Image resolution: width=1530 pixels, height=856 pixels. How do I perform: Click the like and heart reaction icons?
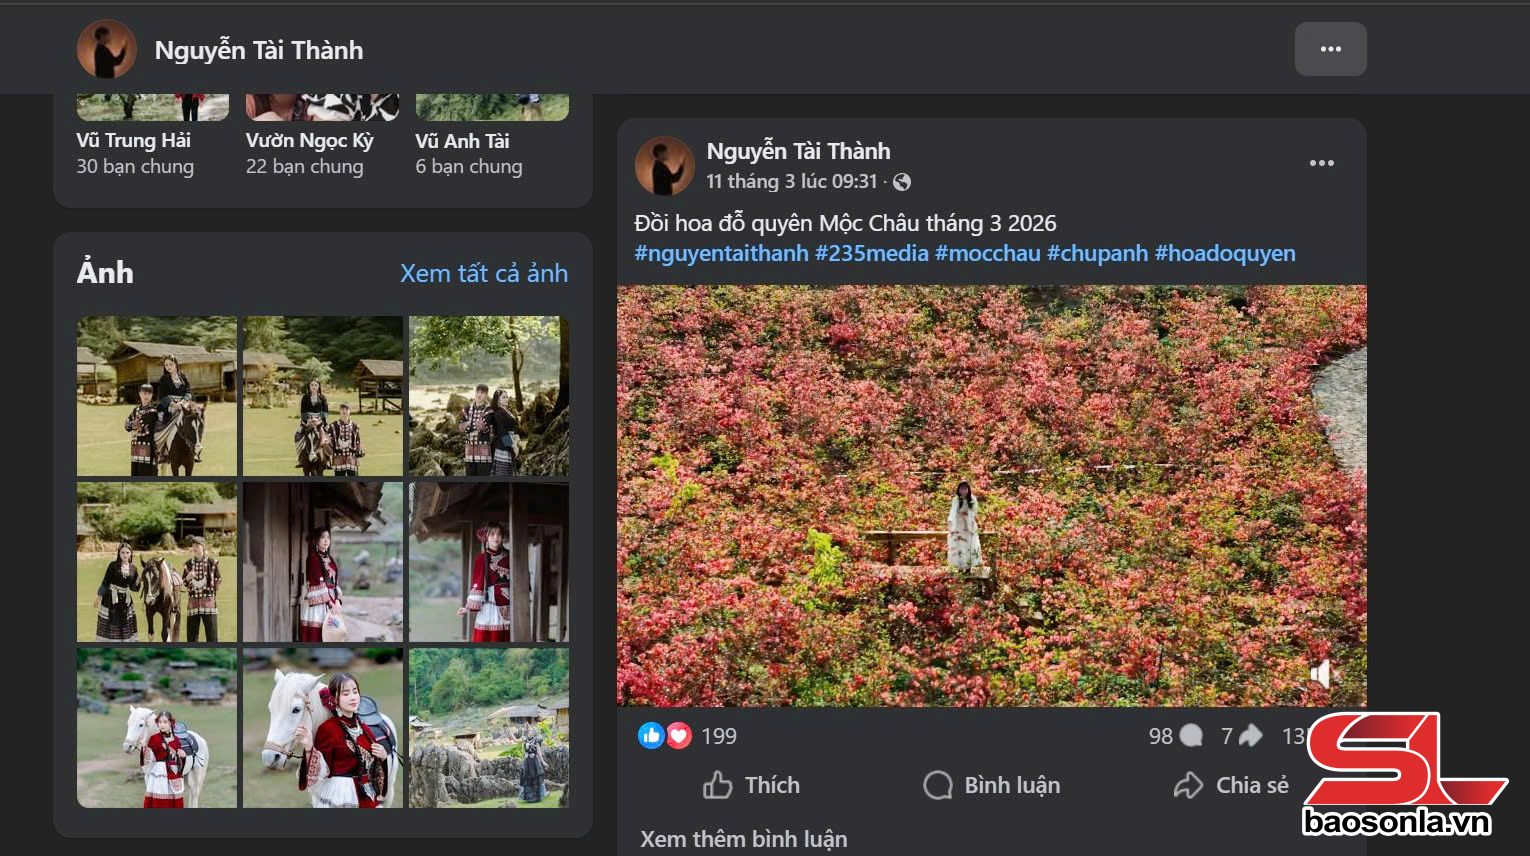click(664, 736)
